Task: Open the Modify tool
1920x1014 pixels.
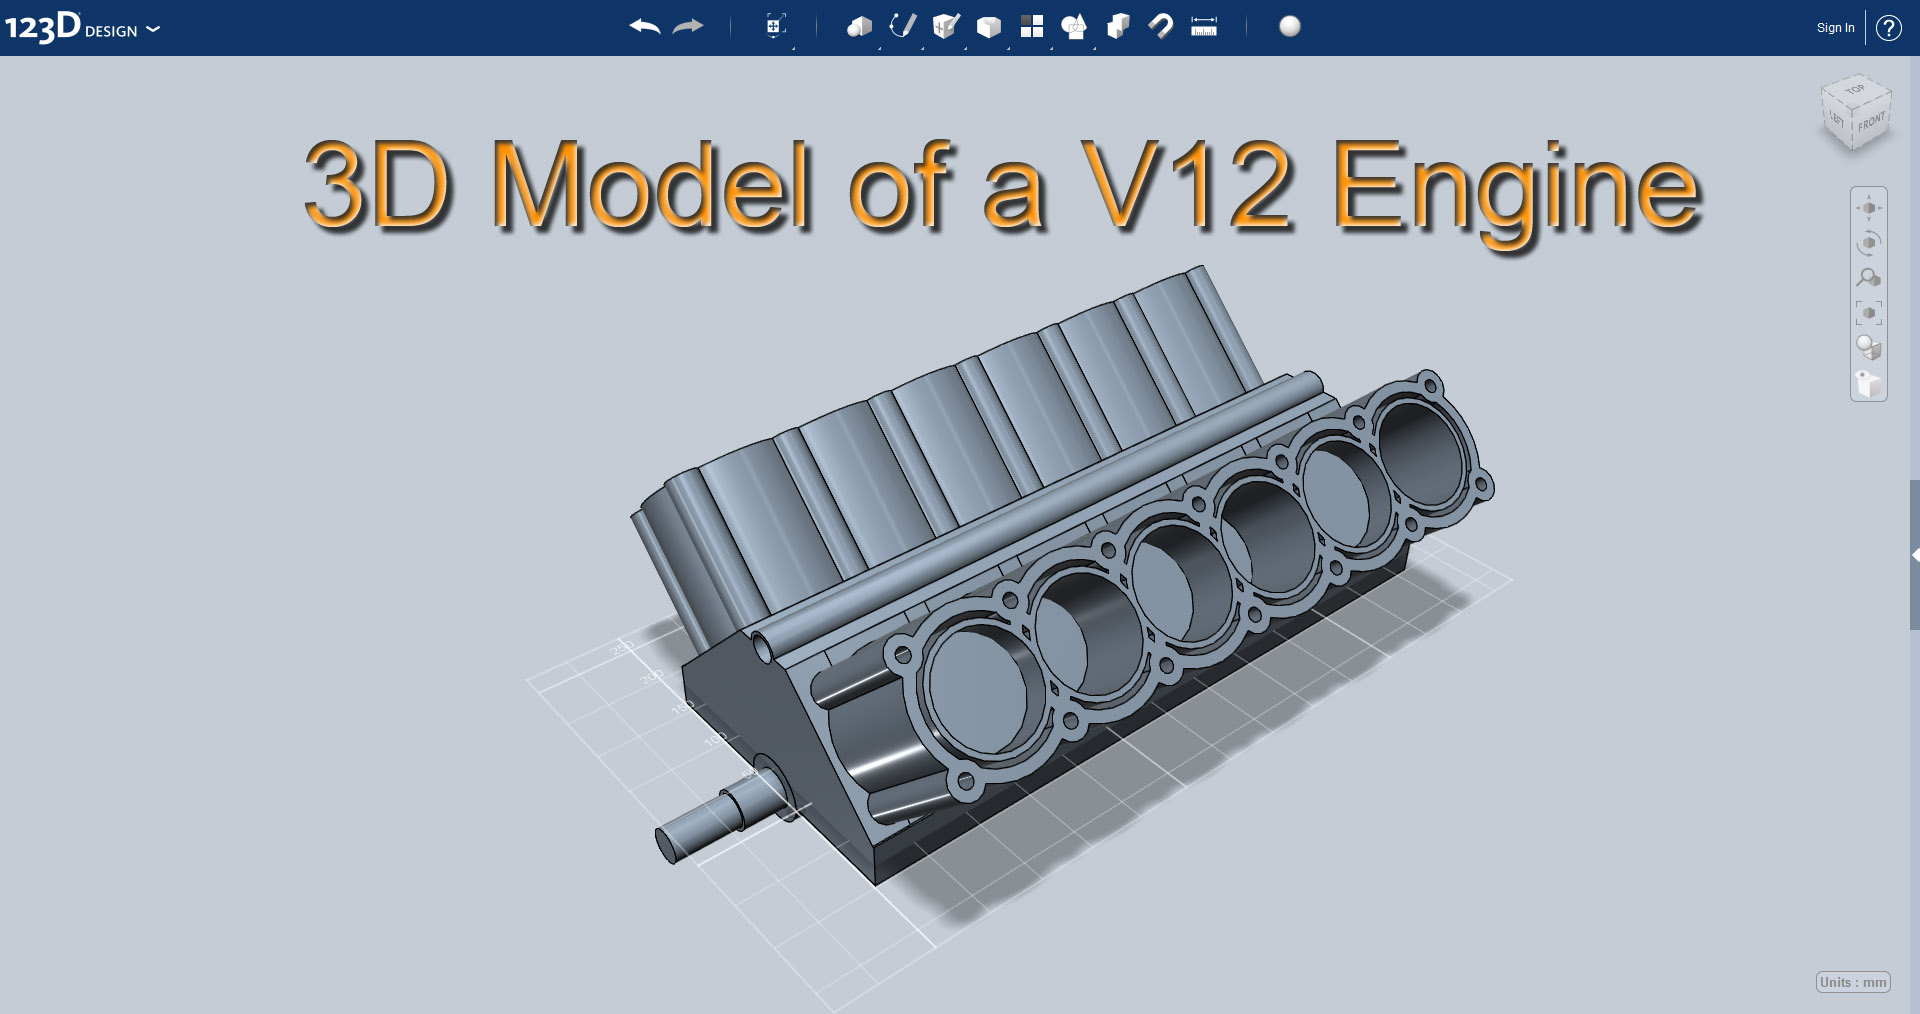Action: (989, 27)
